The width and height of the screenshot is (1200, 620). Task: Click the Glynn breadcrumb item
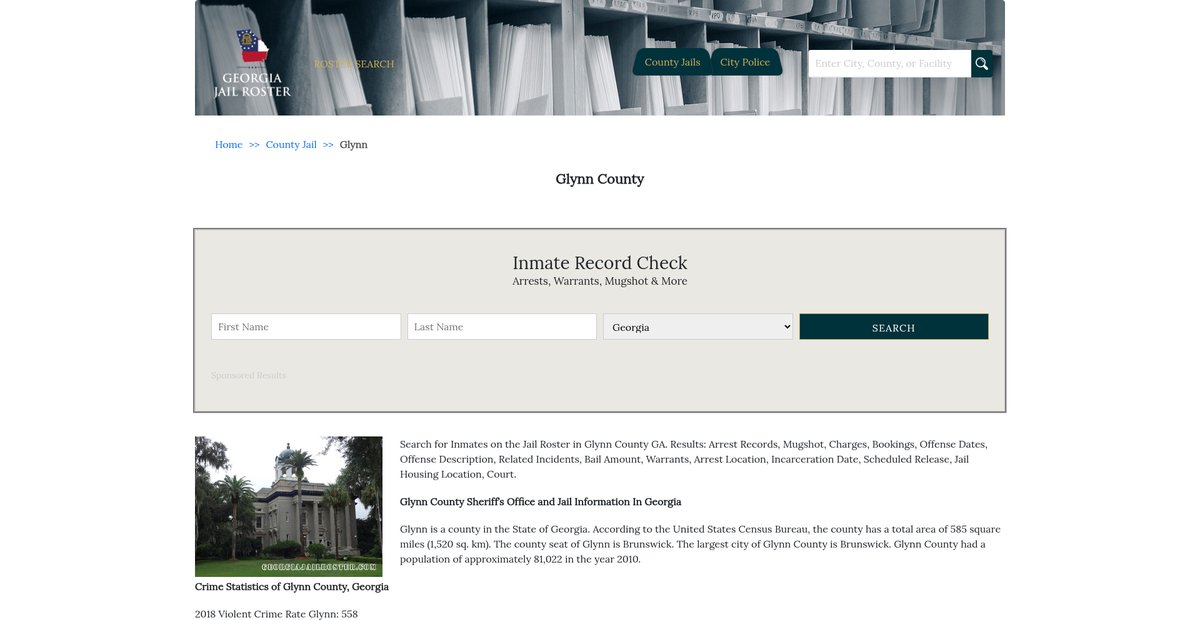(x=354, y=145)
